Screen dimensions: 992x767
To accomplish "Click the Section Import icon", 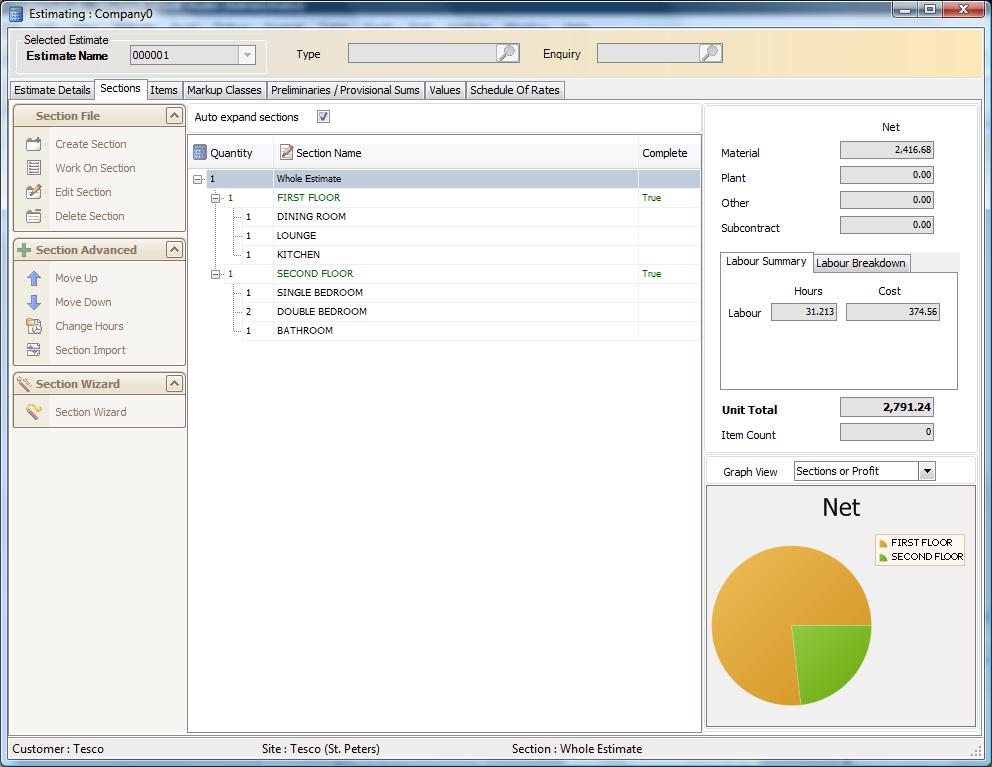I will [x=34, y=350].
